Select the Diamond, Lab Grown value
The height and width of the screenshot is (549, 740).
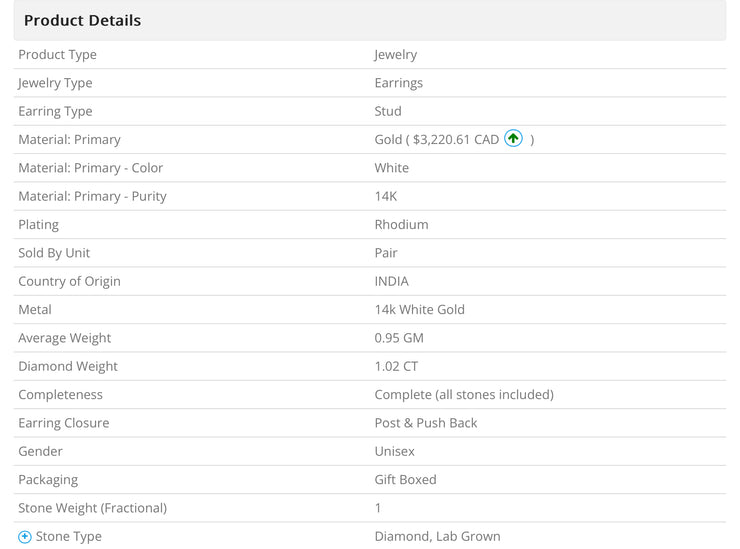click(x=437, y=536)
